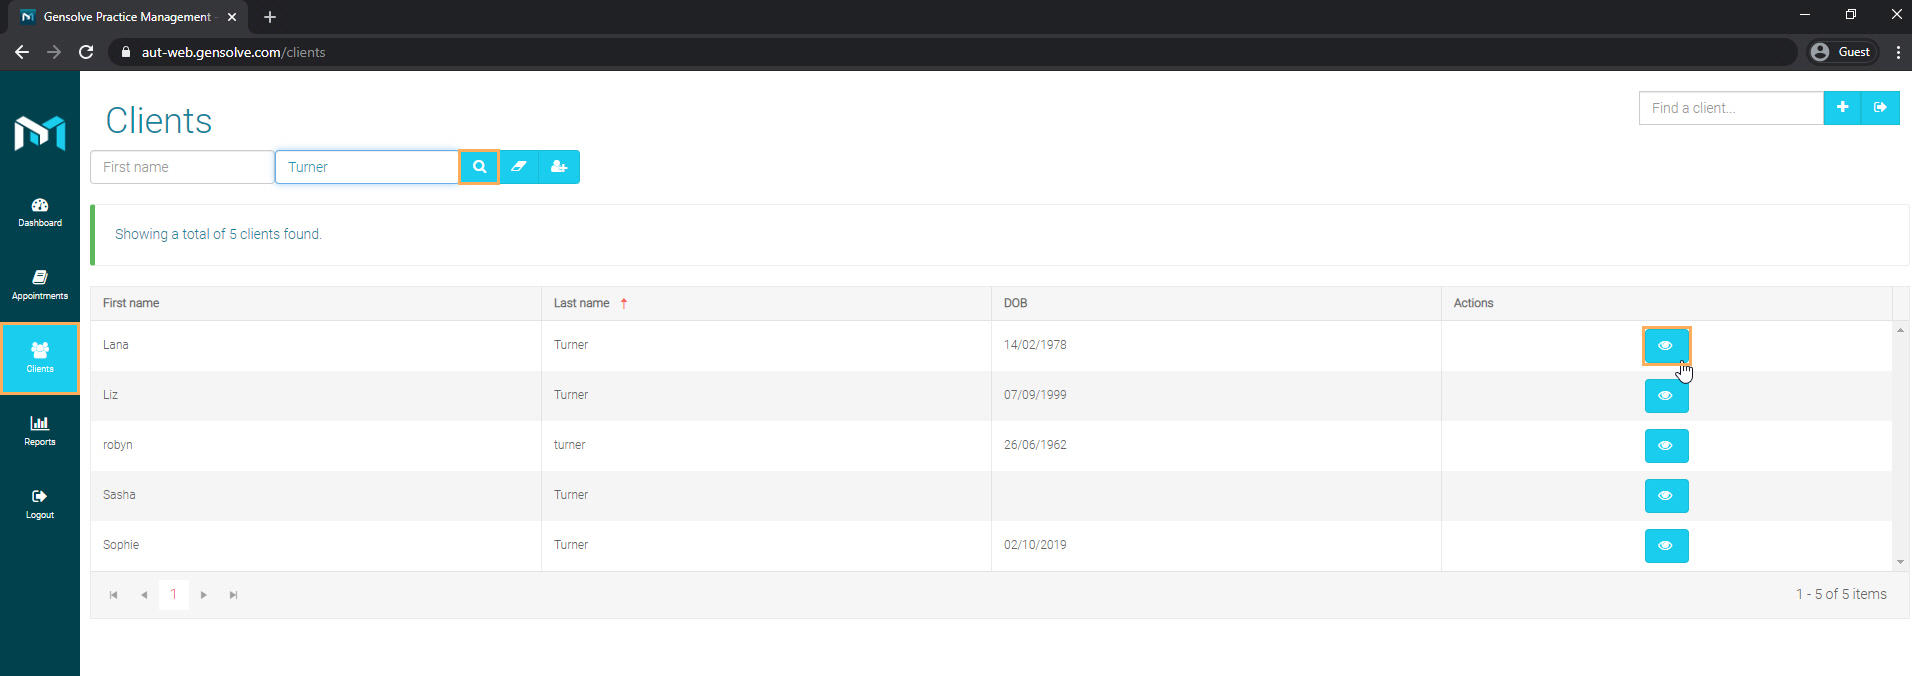Switch to the Gensolve Practice Management tab

tap(127, 17)
